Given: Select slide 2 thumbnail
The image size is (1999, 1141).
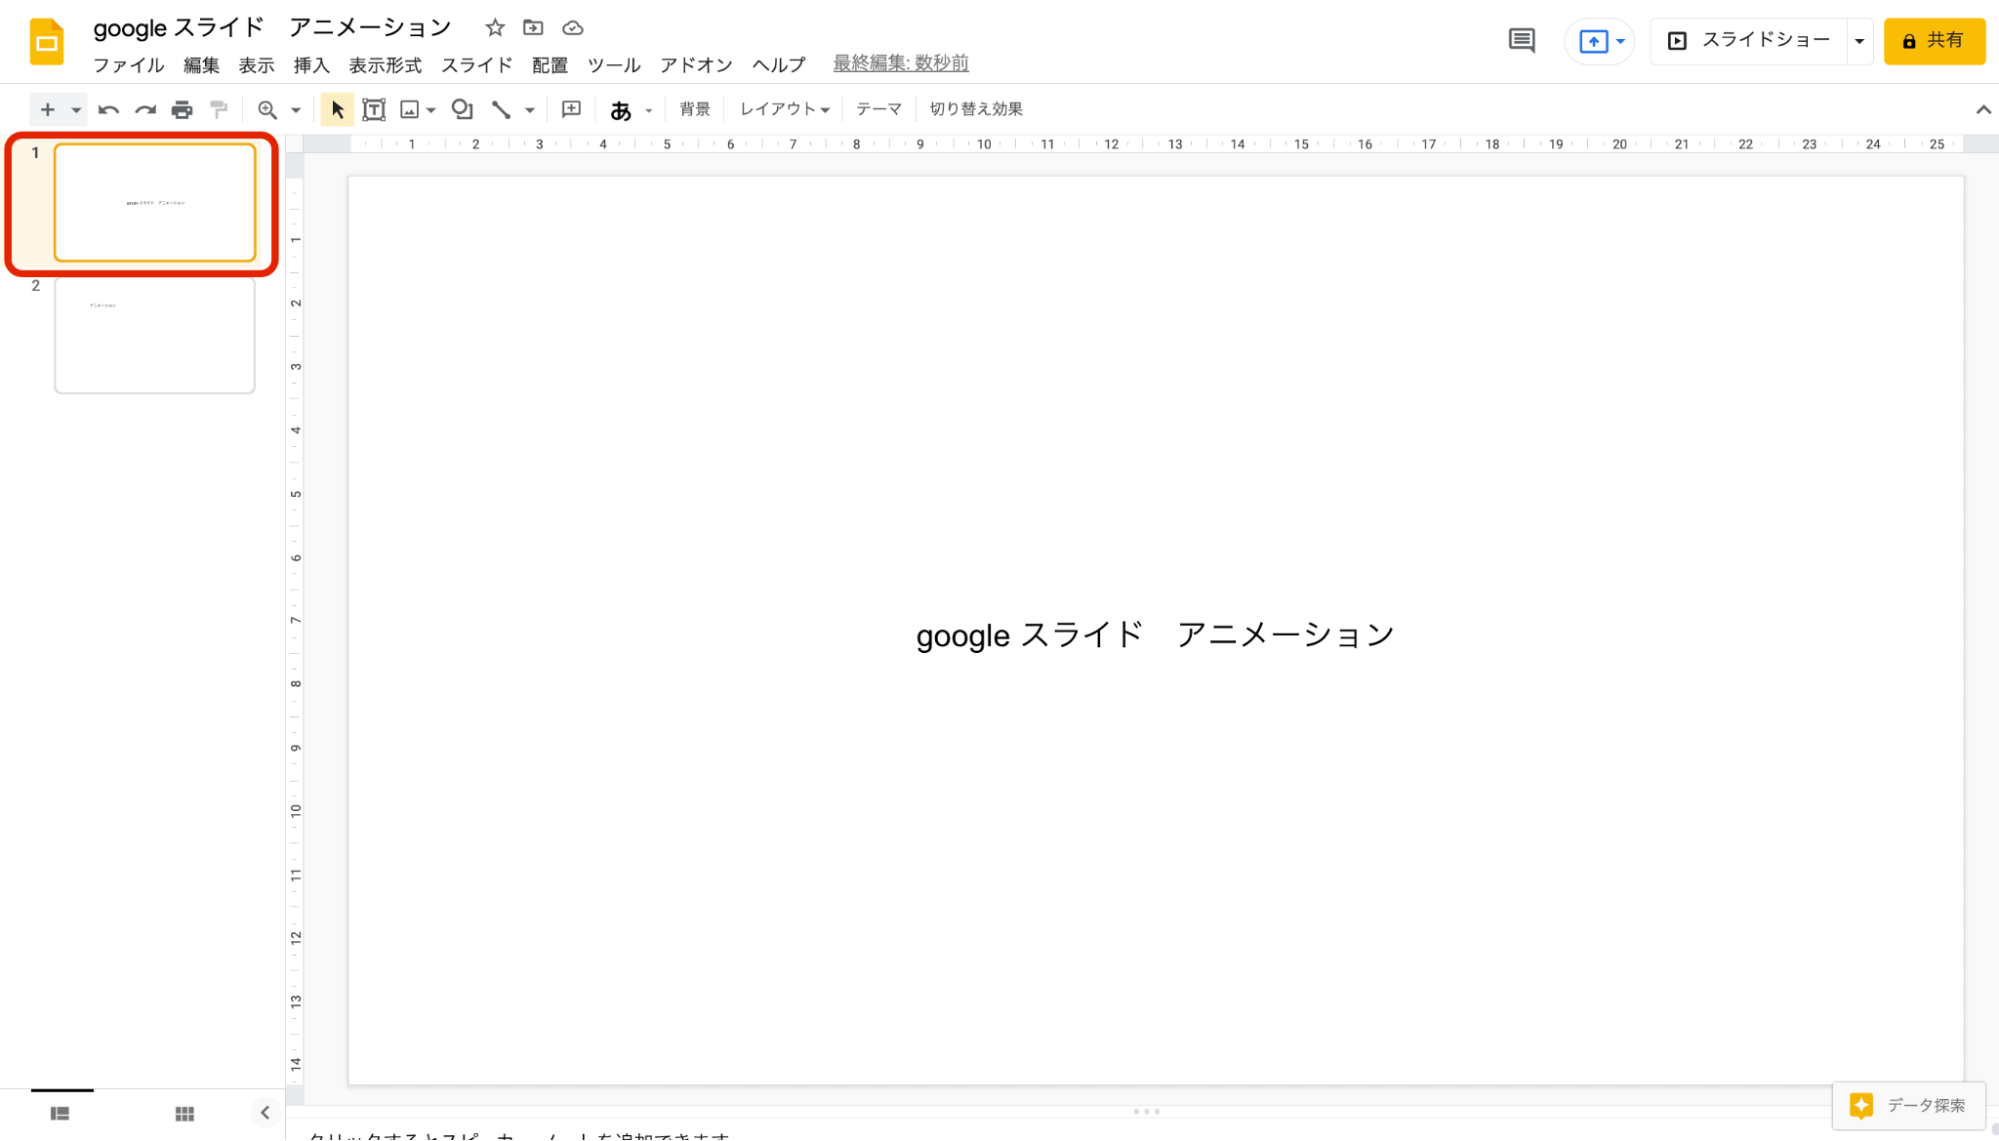Looking at the screenshot, I should tap(155, 335).
